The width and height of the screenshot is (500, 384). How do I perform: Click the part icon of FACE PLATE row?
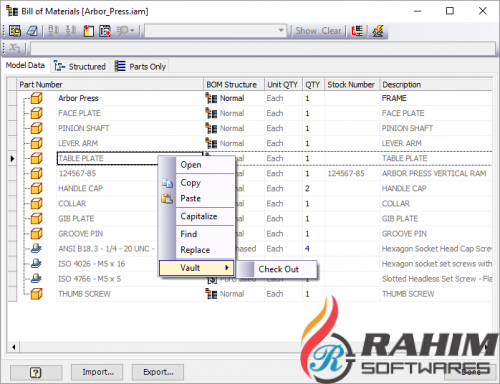tap(36, 113)
